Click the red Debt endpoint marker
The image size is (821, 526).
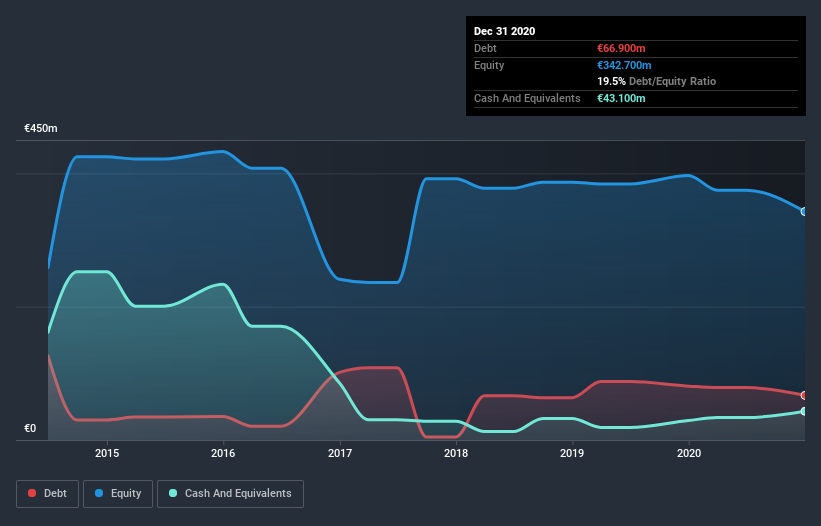click(804, 395)
